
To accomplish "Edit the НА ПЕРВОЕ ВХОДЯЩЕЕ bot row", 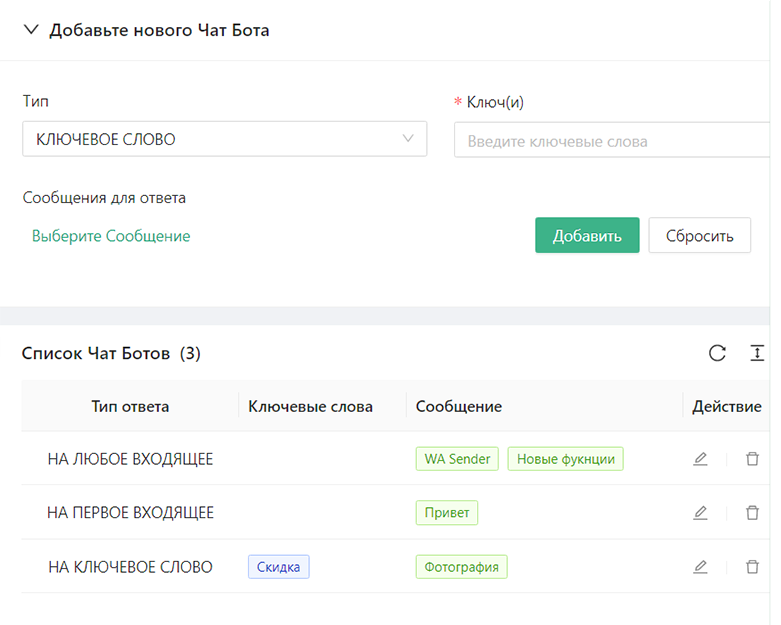I will tap(700, 513).
